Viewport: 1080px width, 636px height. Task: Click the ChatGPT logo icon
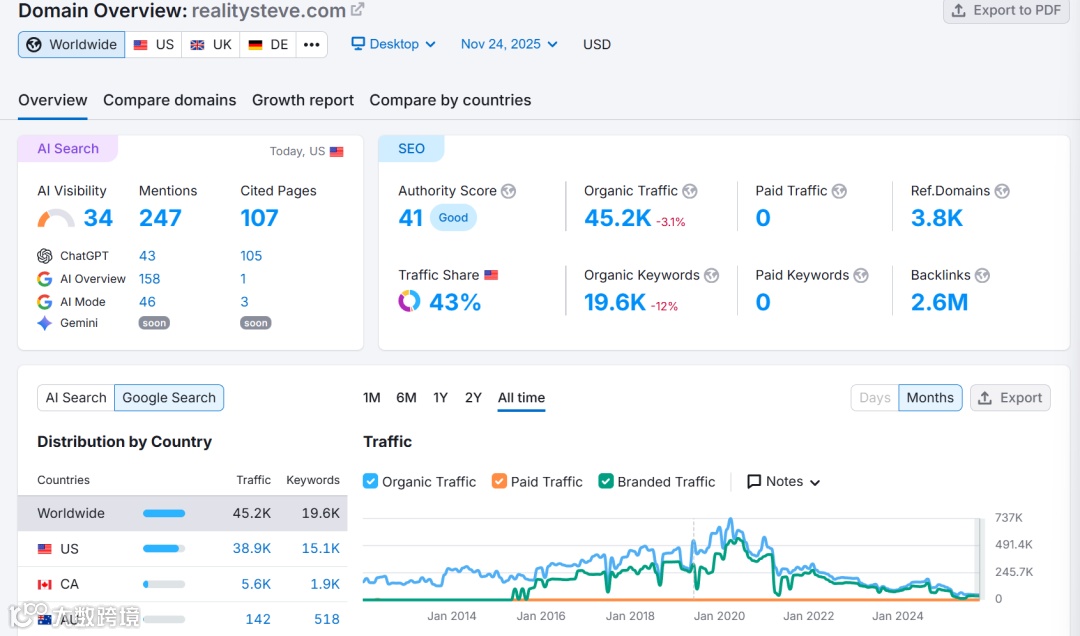point(45,256)
